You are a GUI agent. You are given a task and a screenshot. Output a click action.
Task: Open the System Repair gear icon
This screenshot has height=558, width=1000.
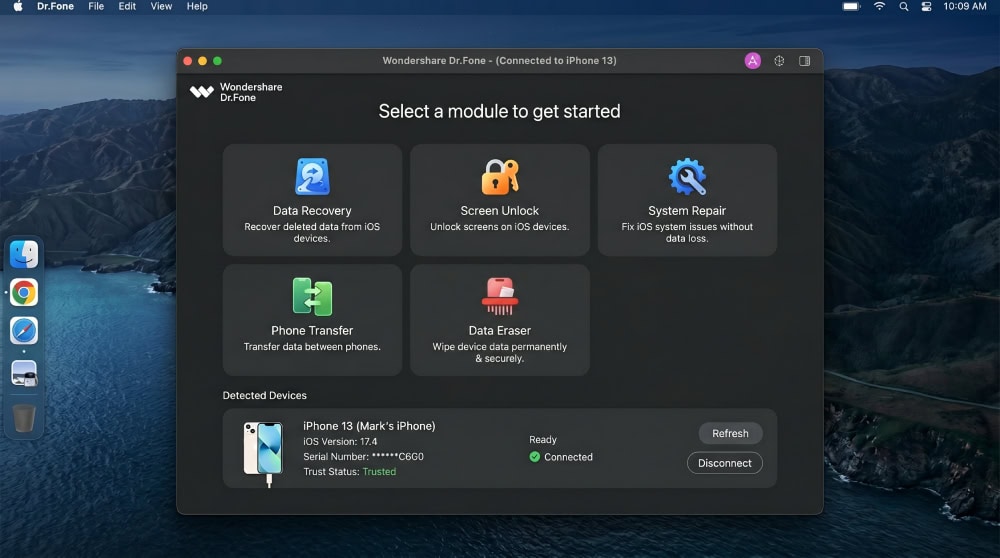tap(687, 177)
